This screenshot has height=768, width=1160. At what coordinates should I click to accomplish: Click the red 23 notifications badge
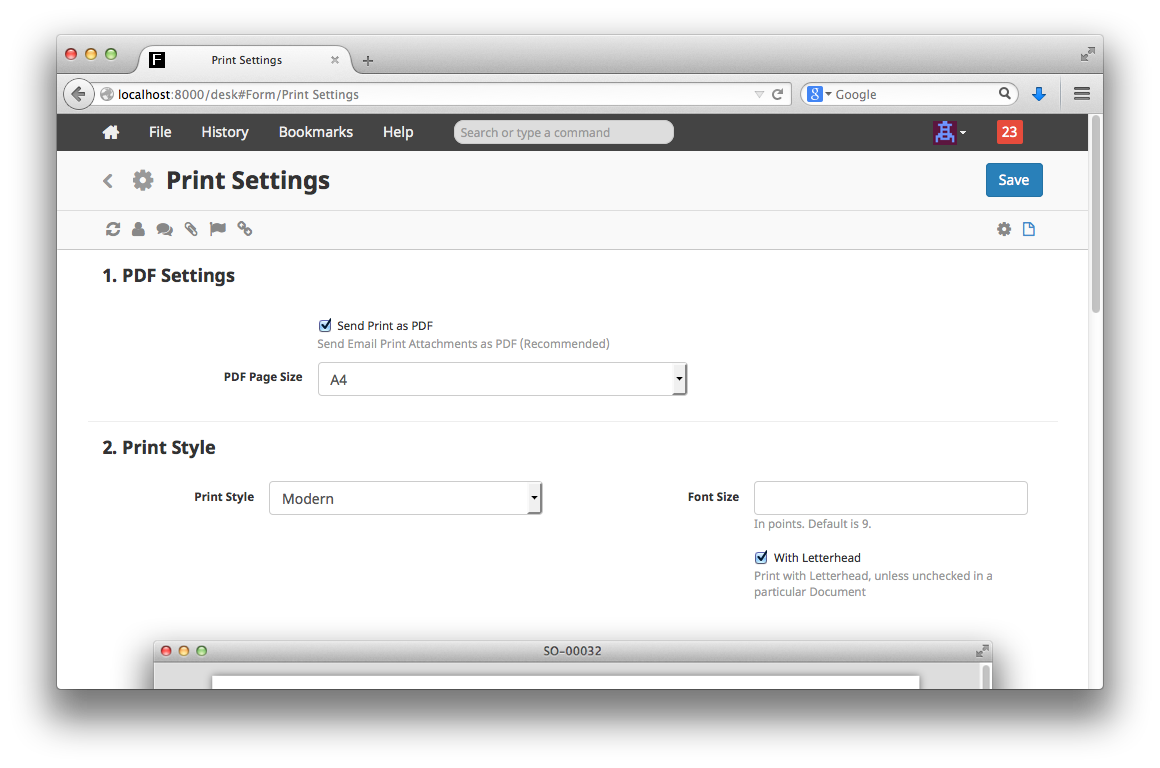pos(1009,132)
